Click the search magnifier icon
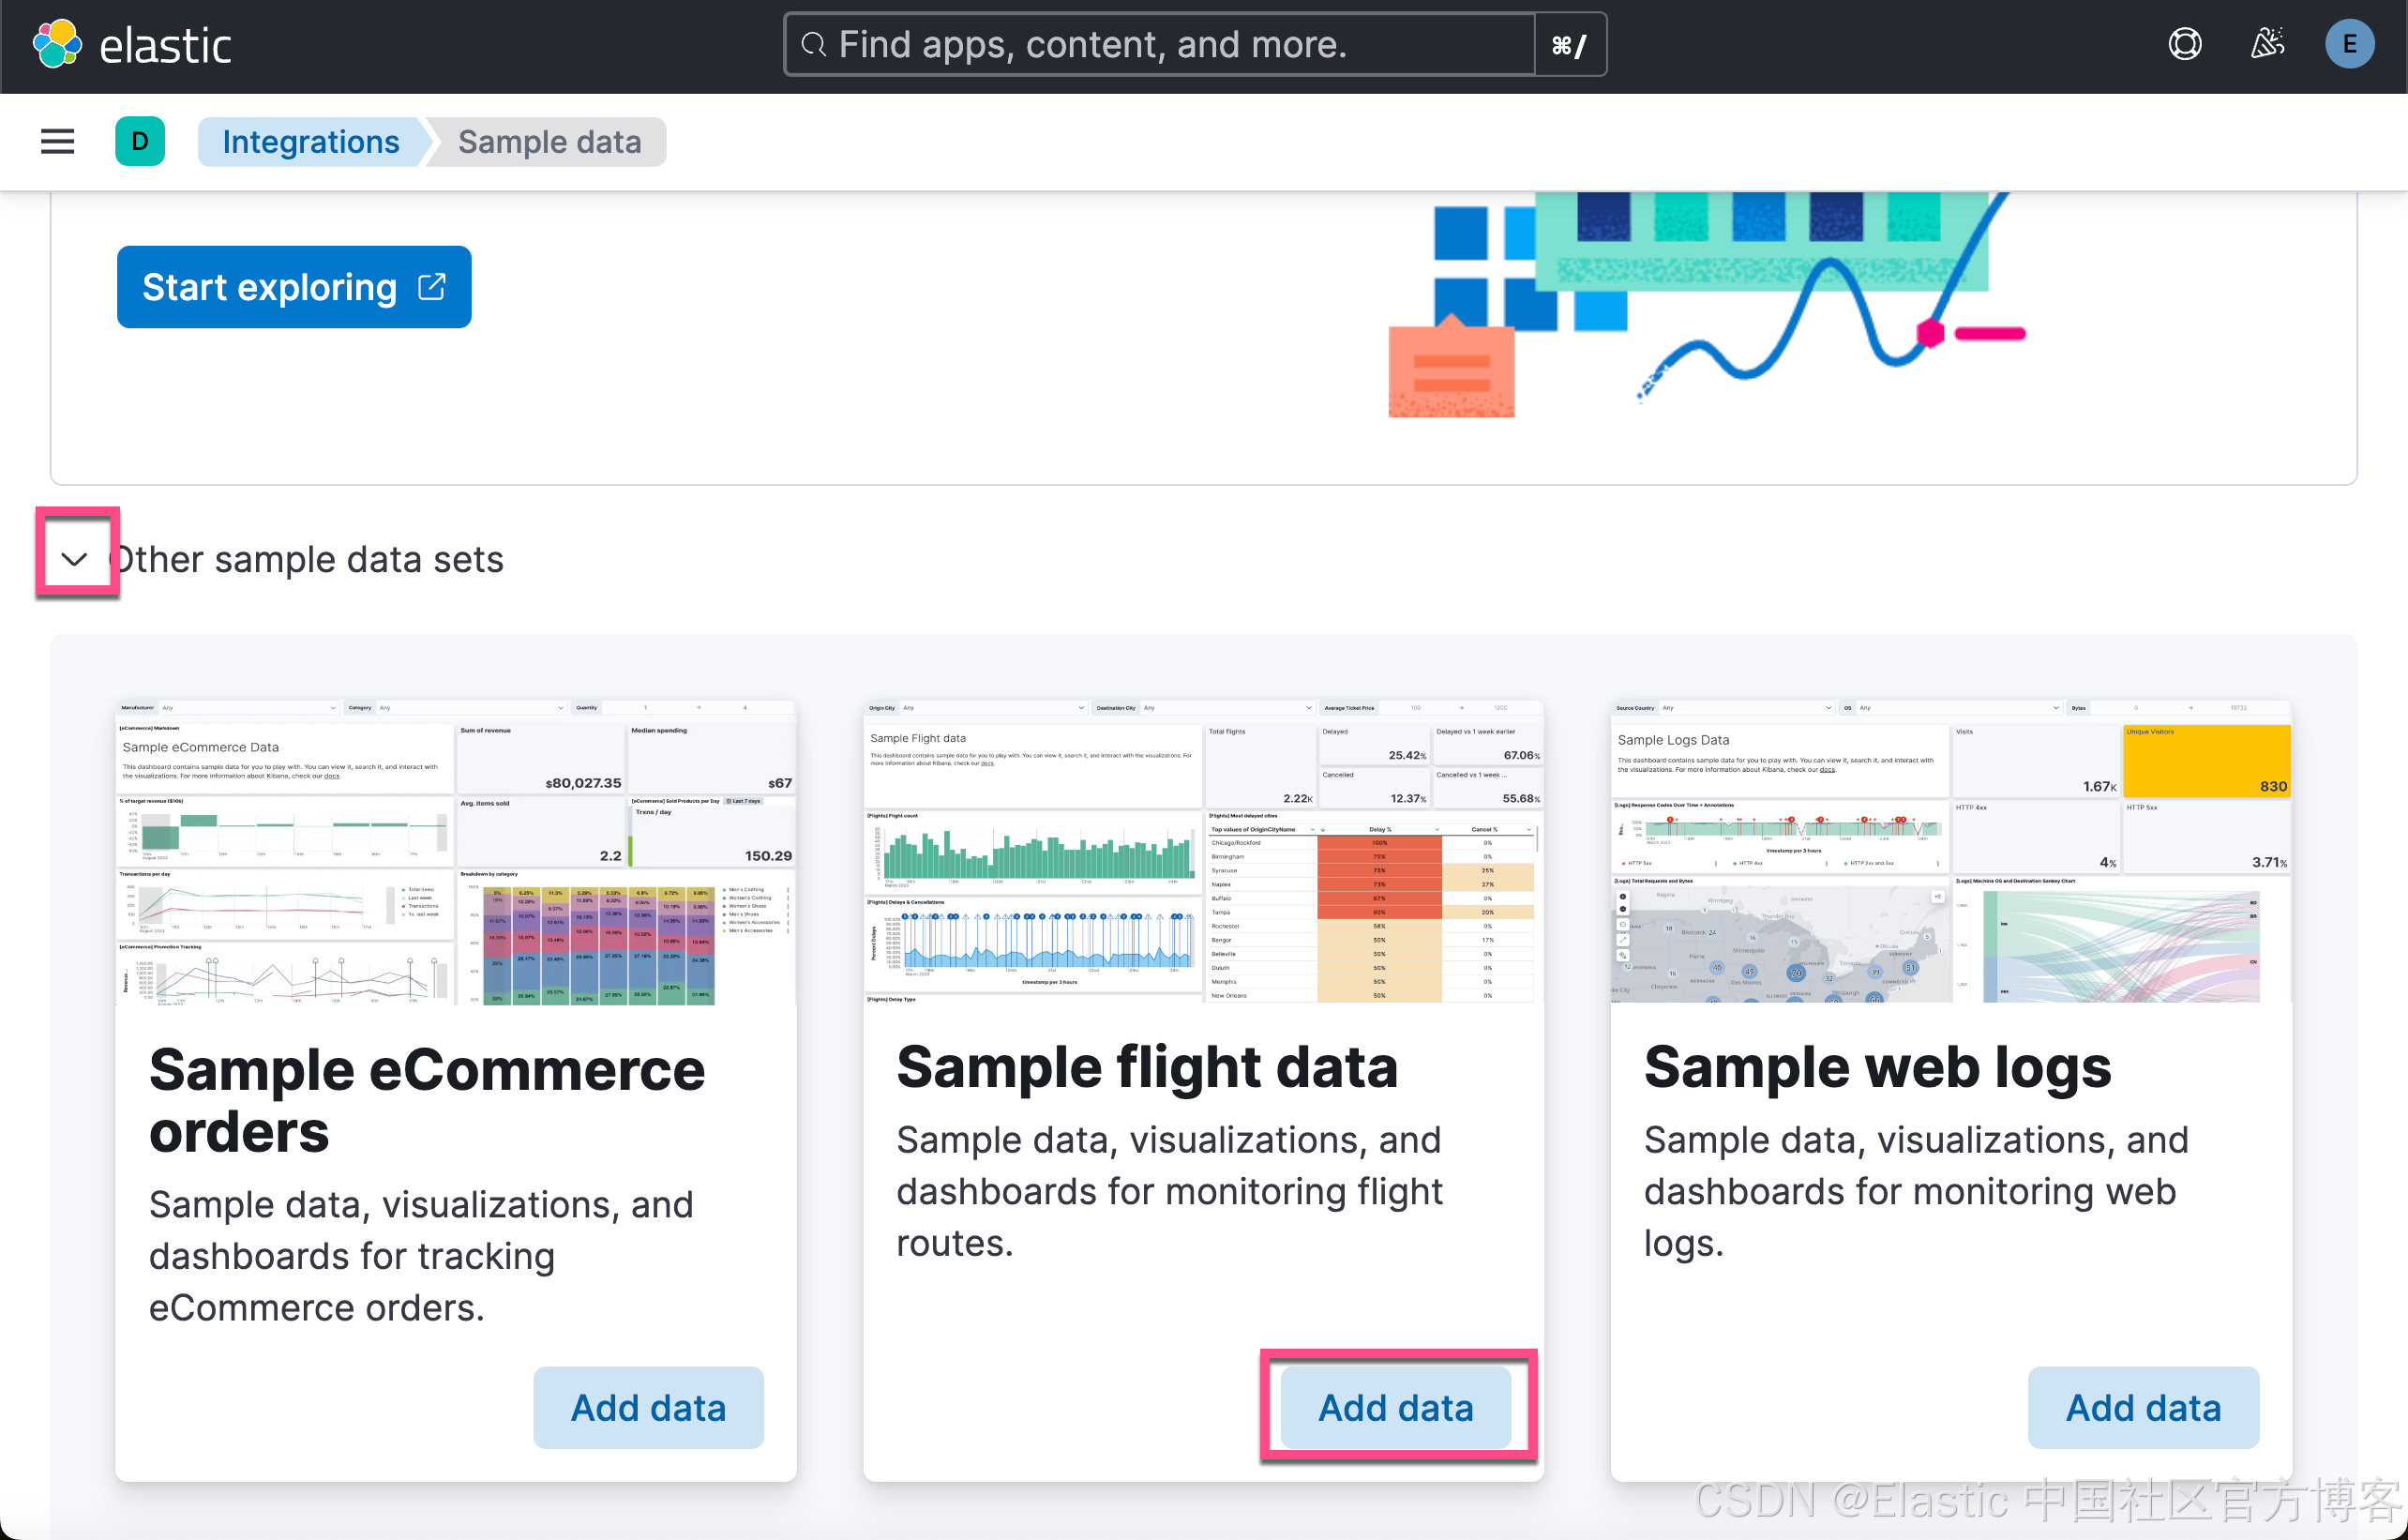The width and height of the screenshot is (2408, 1540). coord(814,45)
